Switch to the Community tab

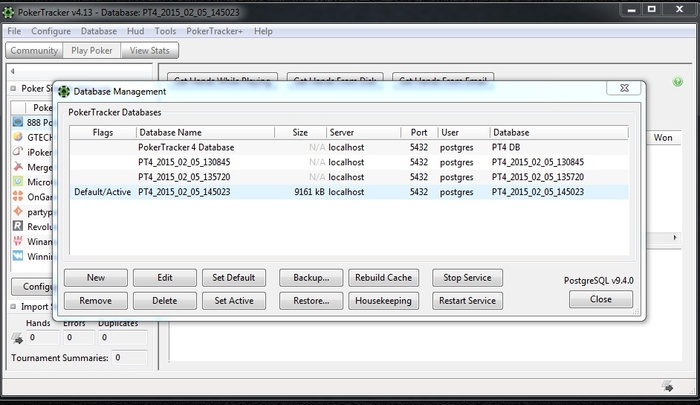(x=34, y=50)
